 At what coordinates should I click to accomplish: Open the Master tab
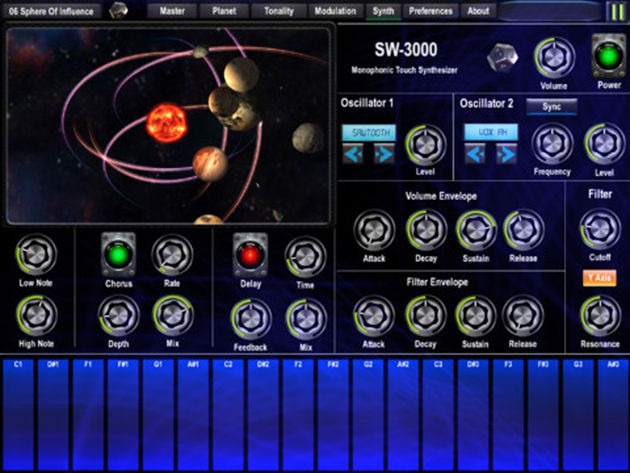172,11
